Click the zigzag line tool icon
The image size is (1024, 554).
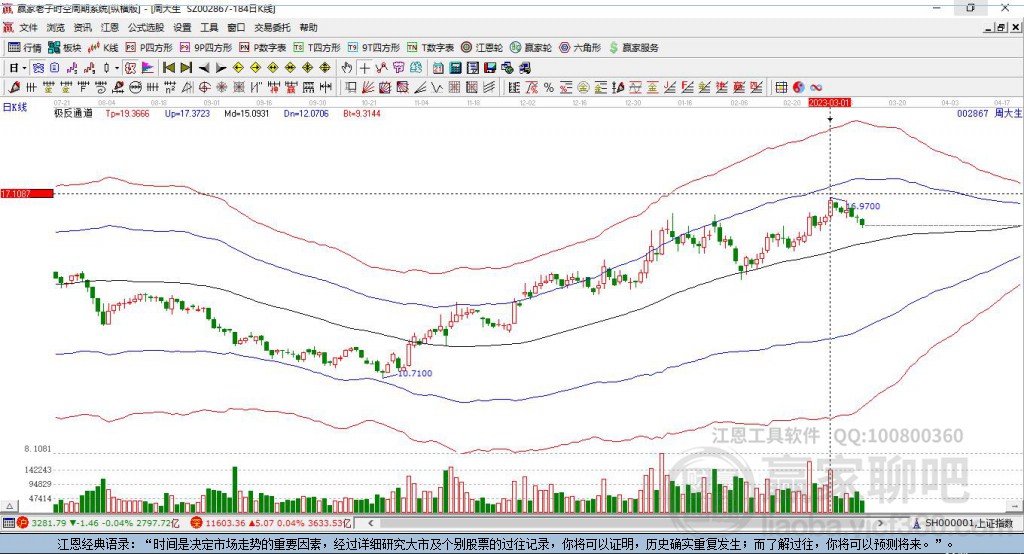click(x=437, y=87)
